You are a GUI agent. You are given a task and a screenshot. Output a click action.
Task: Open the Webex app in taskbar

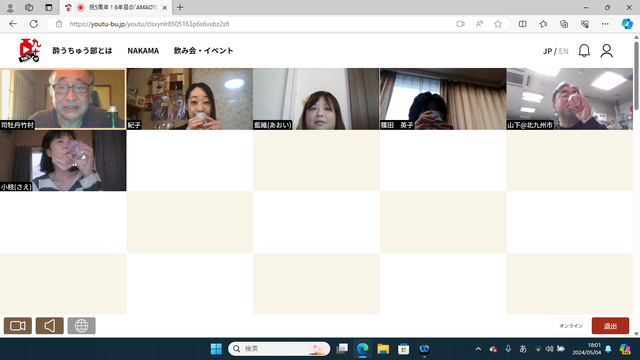[424, 349]
